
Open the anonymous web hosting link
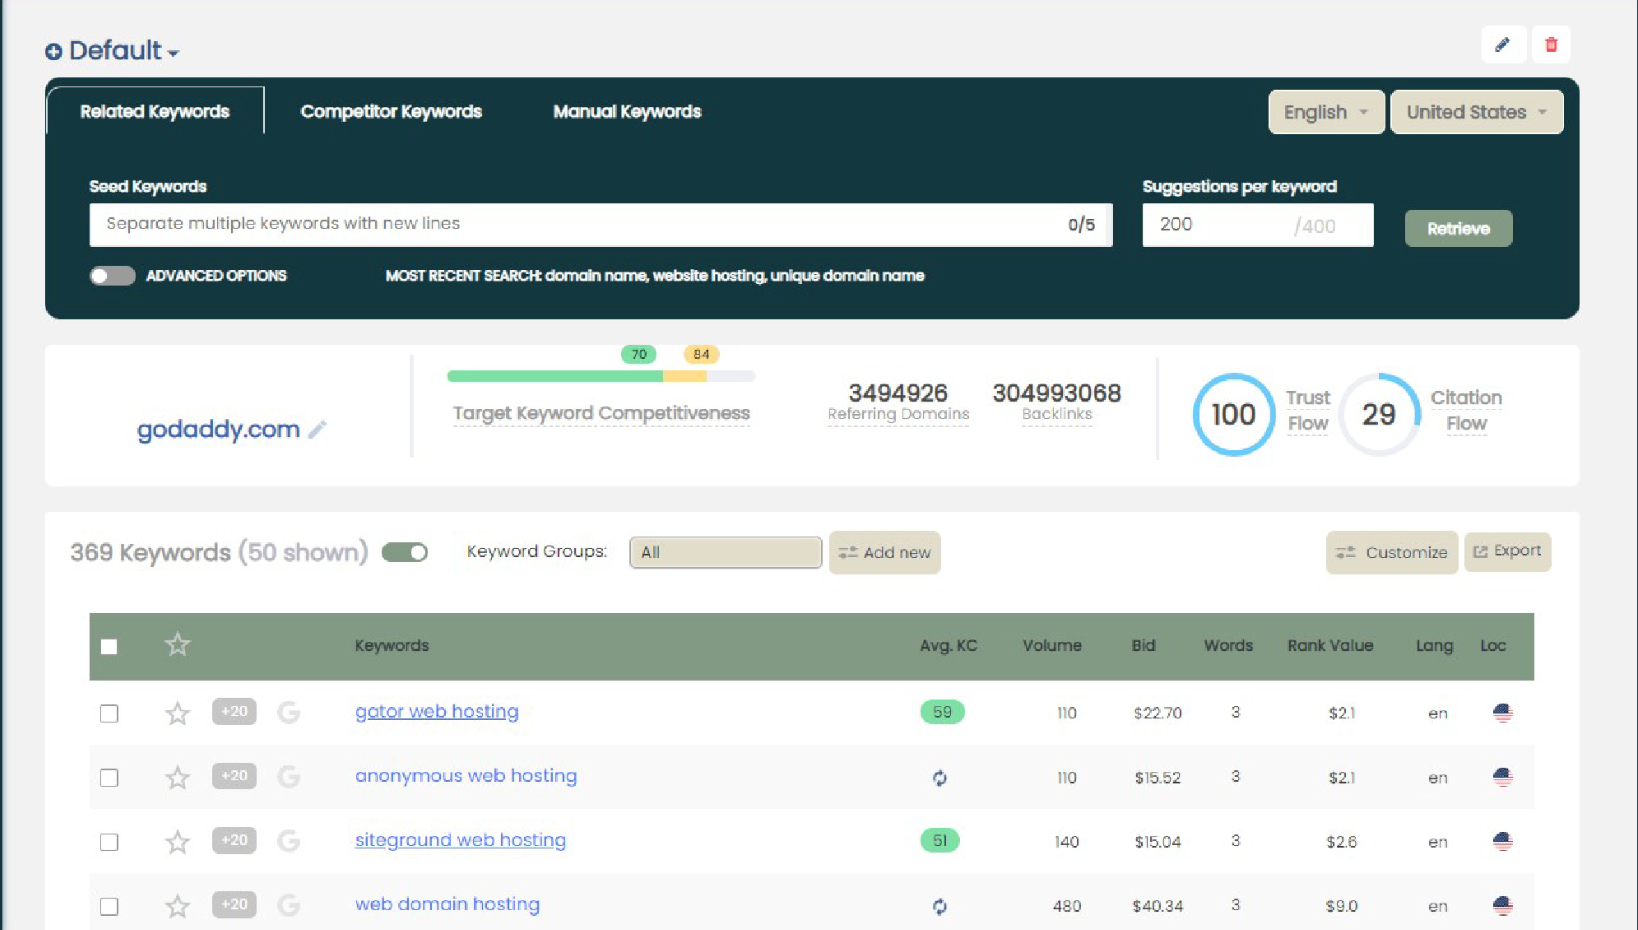pos(466,776)
